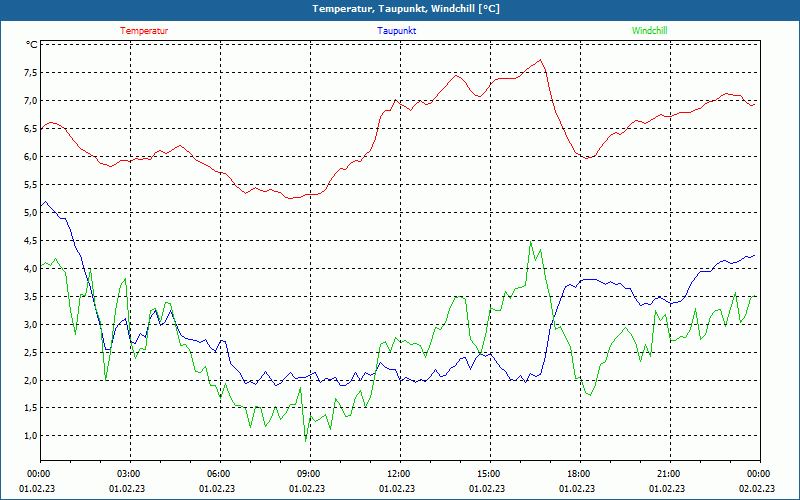
Task: Click the 4,5 y-axis value
Action: click(31, 241)
